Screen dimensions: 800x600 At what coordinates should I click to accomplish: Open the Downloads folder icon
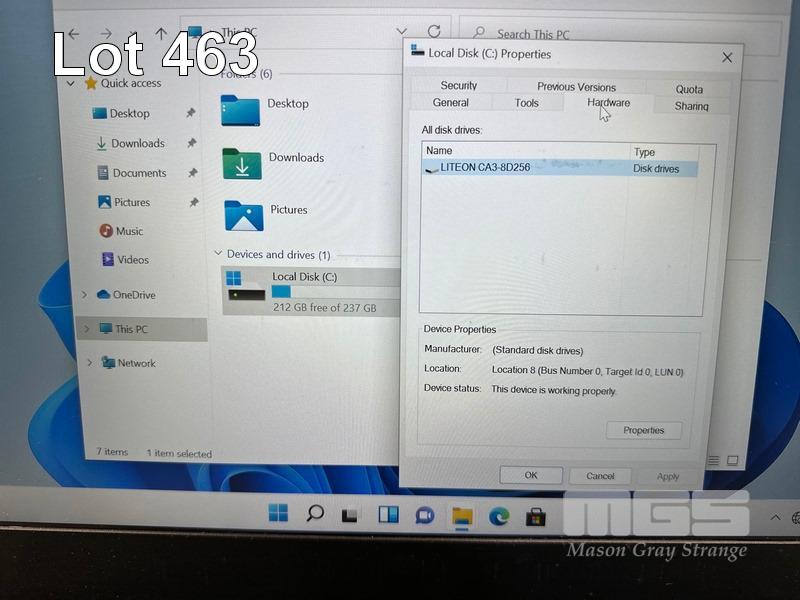click(x=242, y=163)
